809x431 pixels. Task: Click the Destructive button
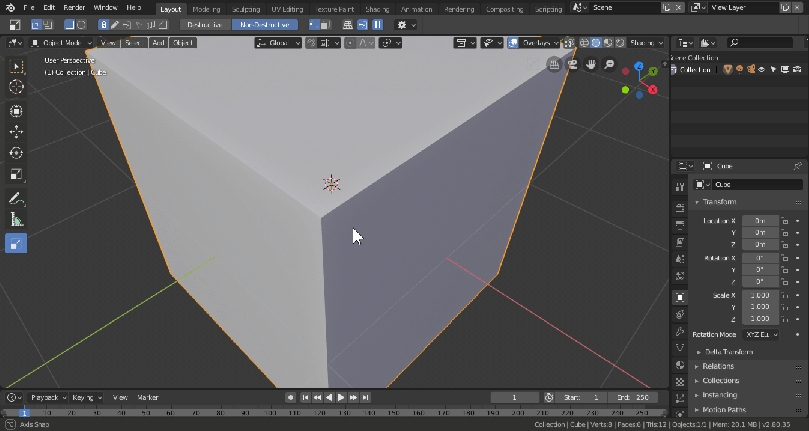[x=206, y=24]
